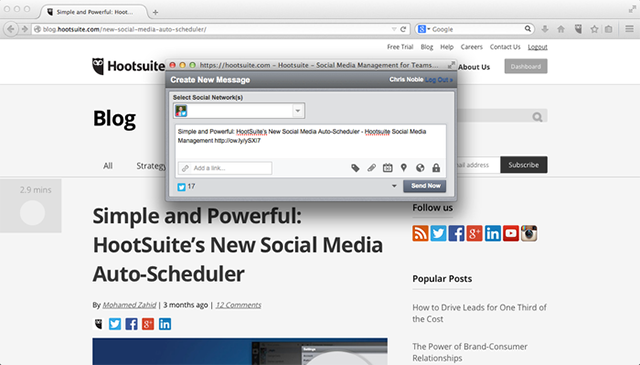This screenshot has height=365, width=640.
Task: Open the browser bookmarks list icon
Action: 609,29
